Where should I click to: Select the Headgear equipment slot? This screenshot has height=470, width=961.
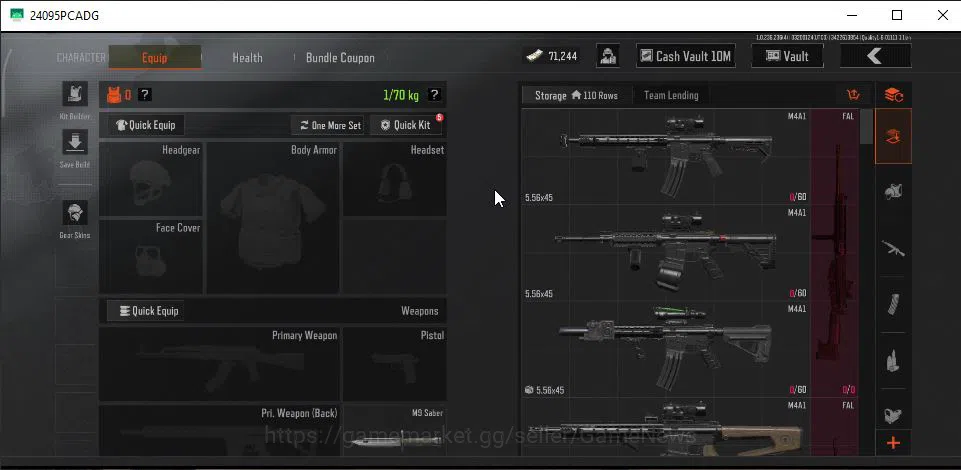(151, 180)
